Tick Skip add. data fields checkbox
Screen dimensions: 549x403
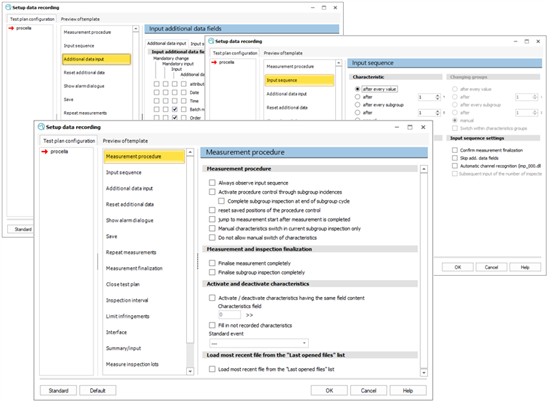pyautogui.click(x=454, y=158)
